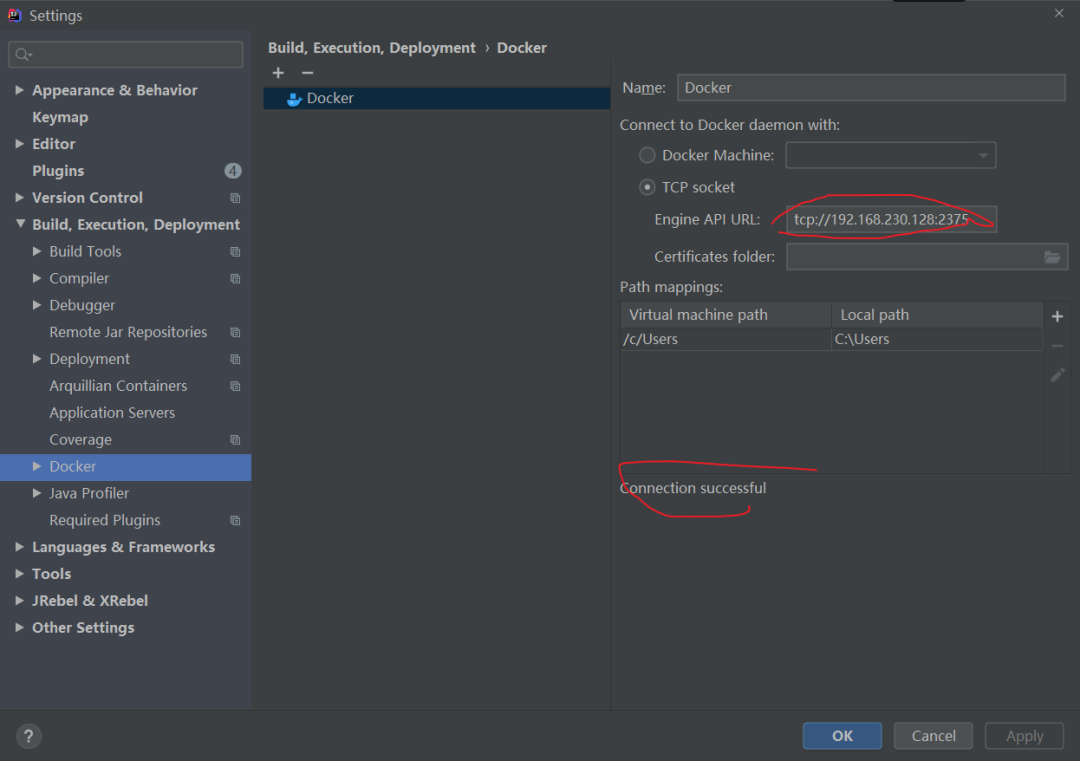The image size is (1080, 761).
Task: Add a path mapping with plus icon
Action: [x=1057, y=316]
